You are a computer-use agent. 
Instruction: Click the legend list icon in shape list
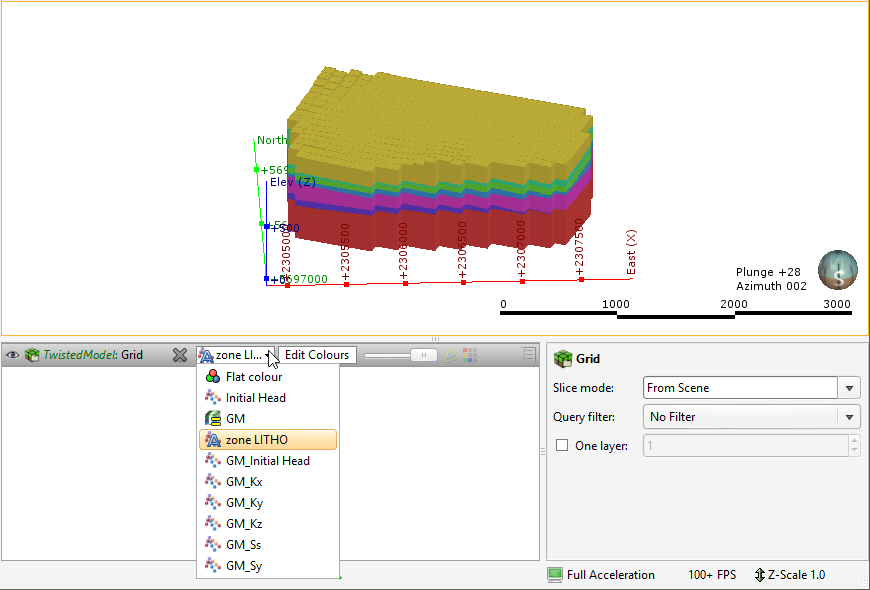(528, 354)
